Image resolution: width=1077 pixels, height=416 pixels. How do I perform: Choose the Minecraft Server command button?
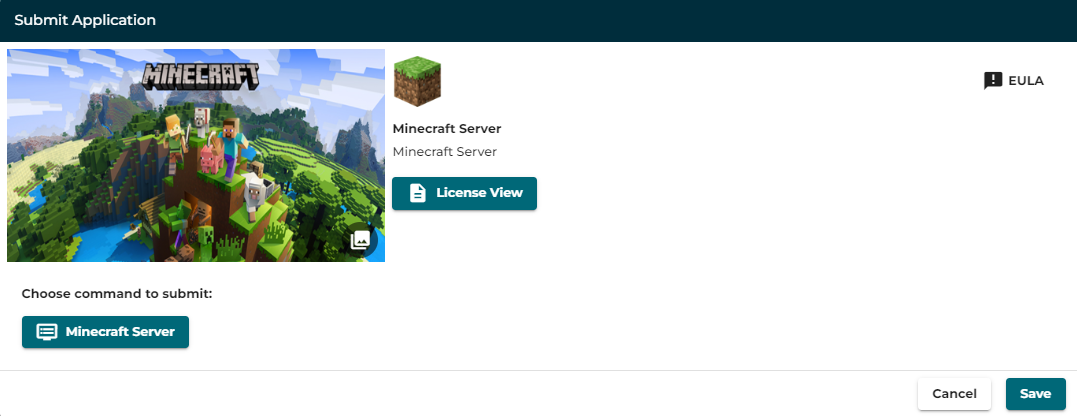point(105,332)
